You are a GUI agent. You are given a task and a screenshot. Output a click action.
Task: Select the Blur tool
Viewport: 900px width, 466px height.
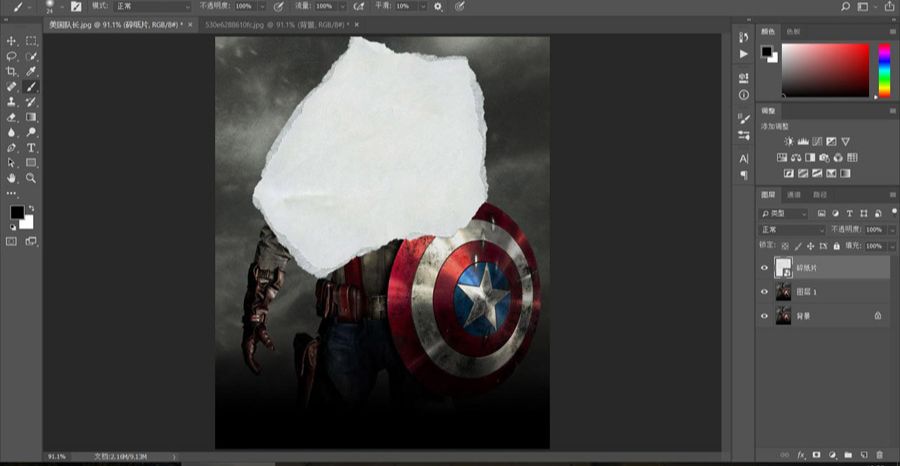tap(11, 132)
